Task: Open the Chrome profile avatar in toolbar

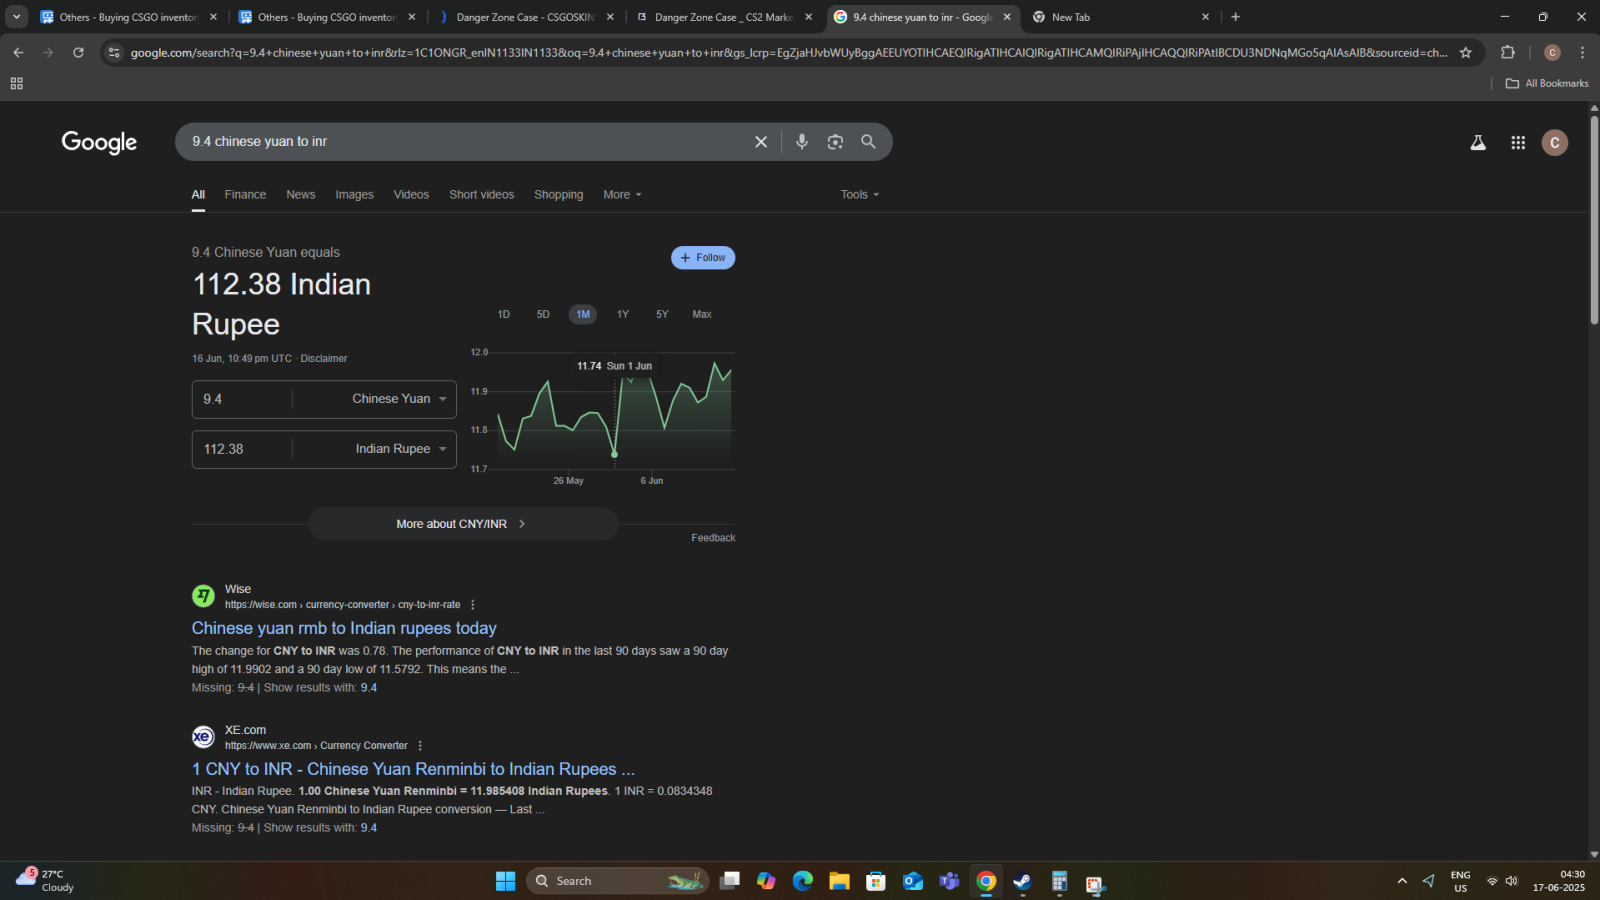Action: (x=1552, y=52)
